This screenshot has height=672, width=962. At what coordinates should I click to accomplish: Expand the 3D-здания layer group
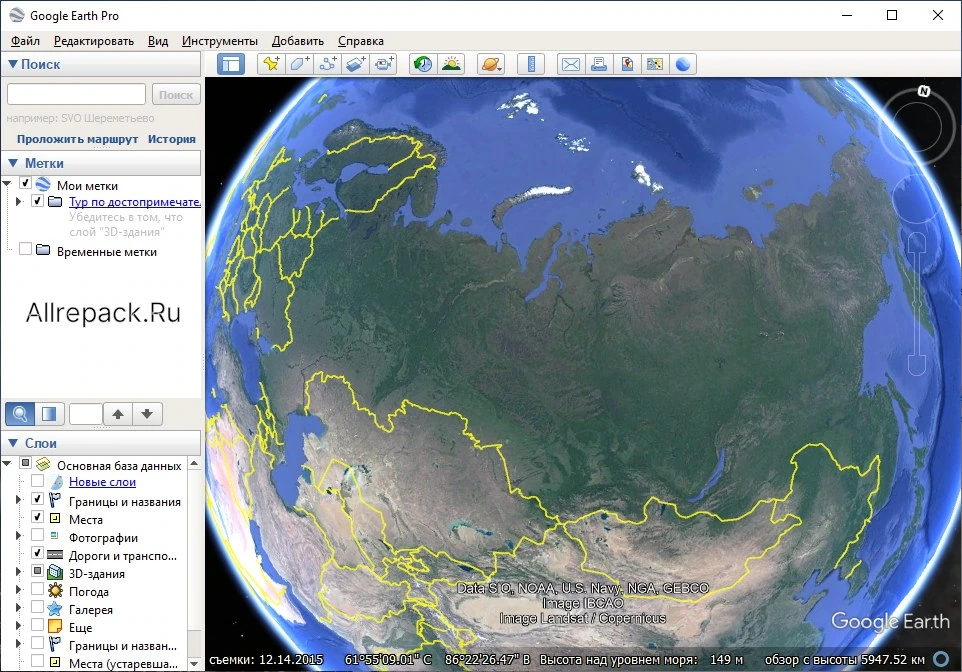point(18,571)
